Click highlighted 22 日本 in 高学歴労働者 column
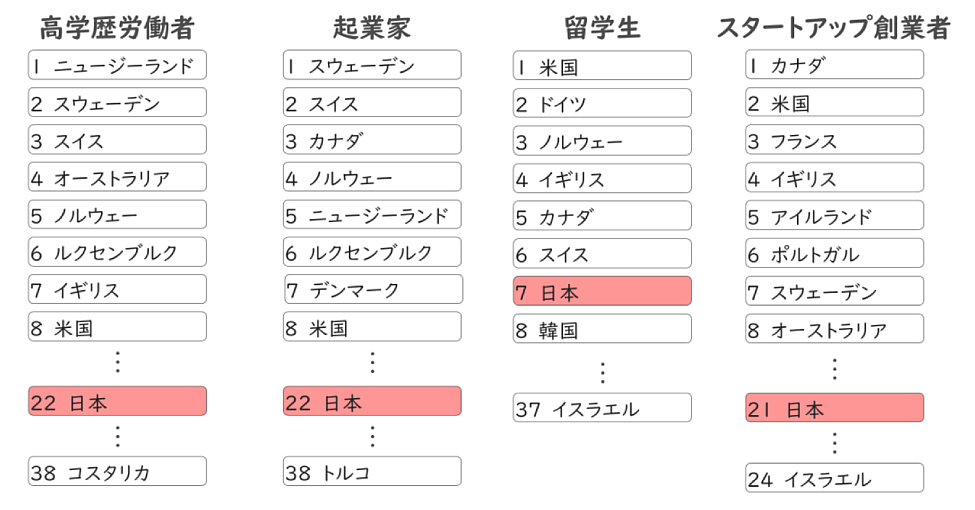Viewport: 975px width, 510px height. point(117,402)
